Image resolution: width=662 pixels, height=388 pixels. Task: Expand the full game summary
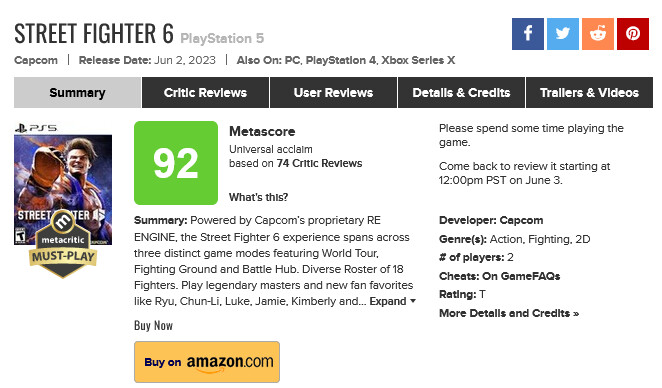(393, 301)
